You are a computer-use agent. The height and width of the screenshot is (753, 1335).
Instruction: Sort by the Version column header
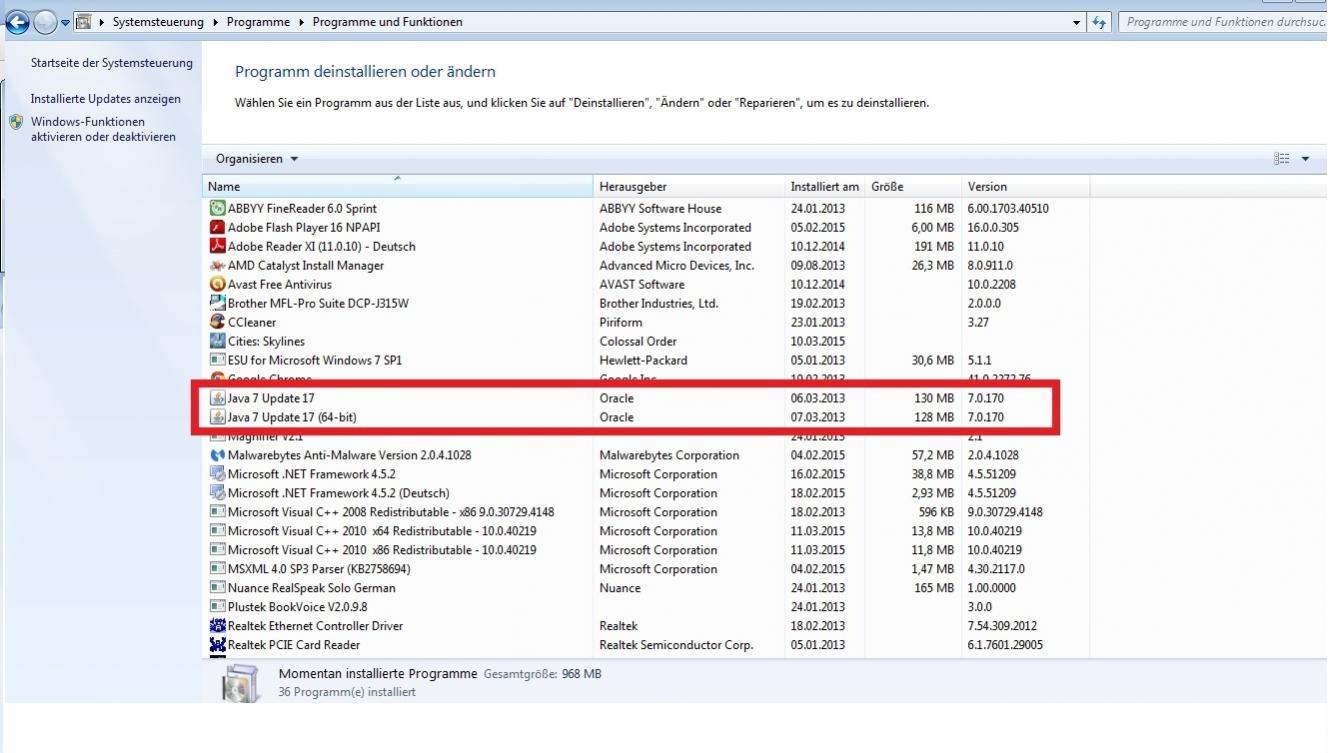pyautogui.click(x=1025, y=187)
